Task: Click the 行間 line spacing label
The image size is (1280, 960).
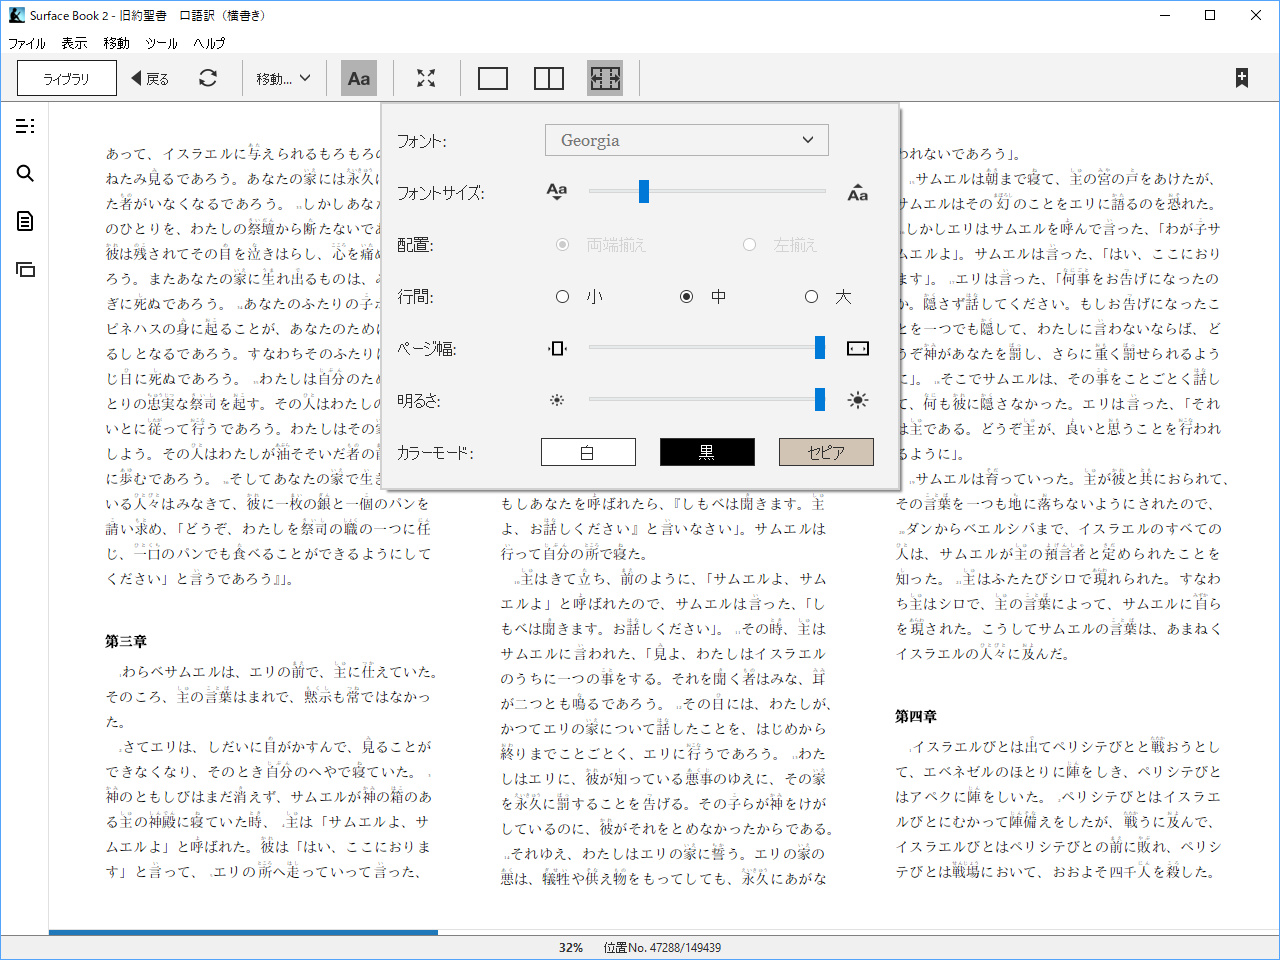Action: point(413,296)
